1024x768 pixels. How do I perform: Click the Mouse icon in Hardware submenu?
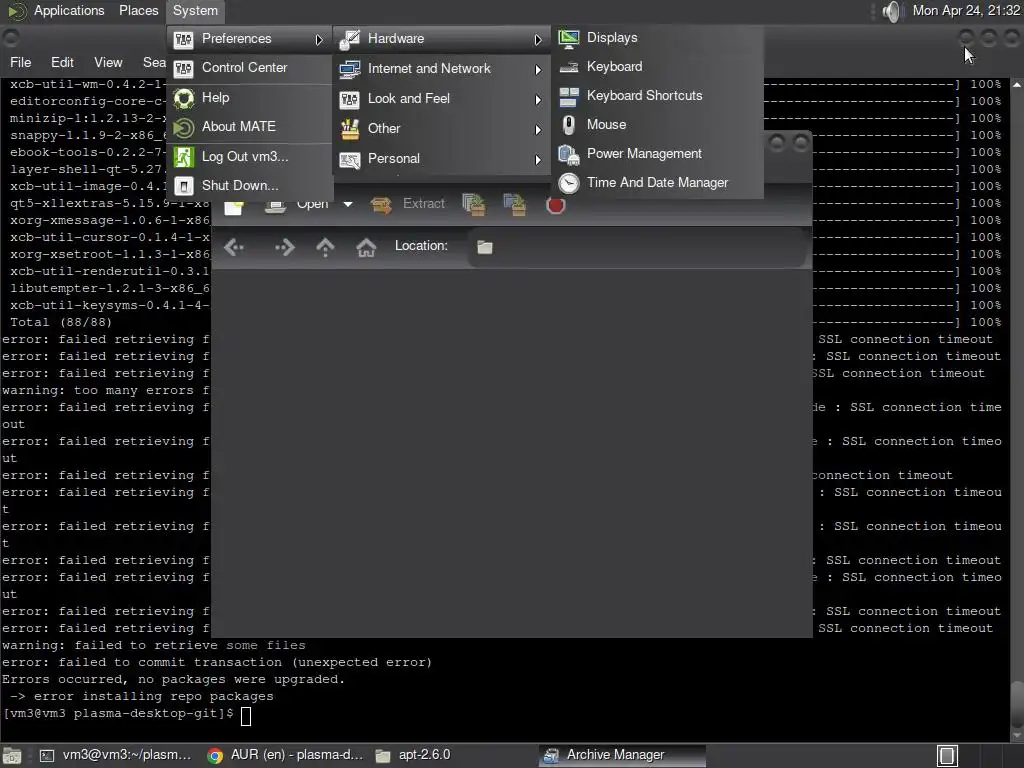tap(569, 125)
